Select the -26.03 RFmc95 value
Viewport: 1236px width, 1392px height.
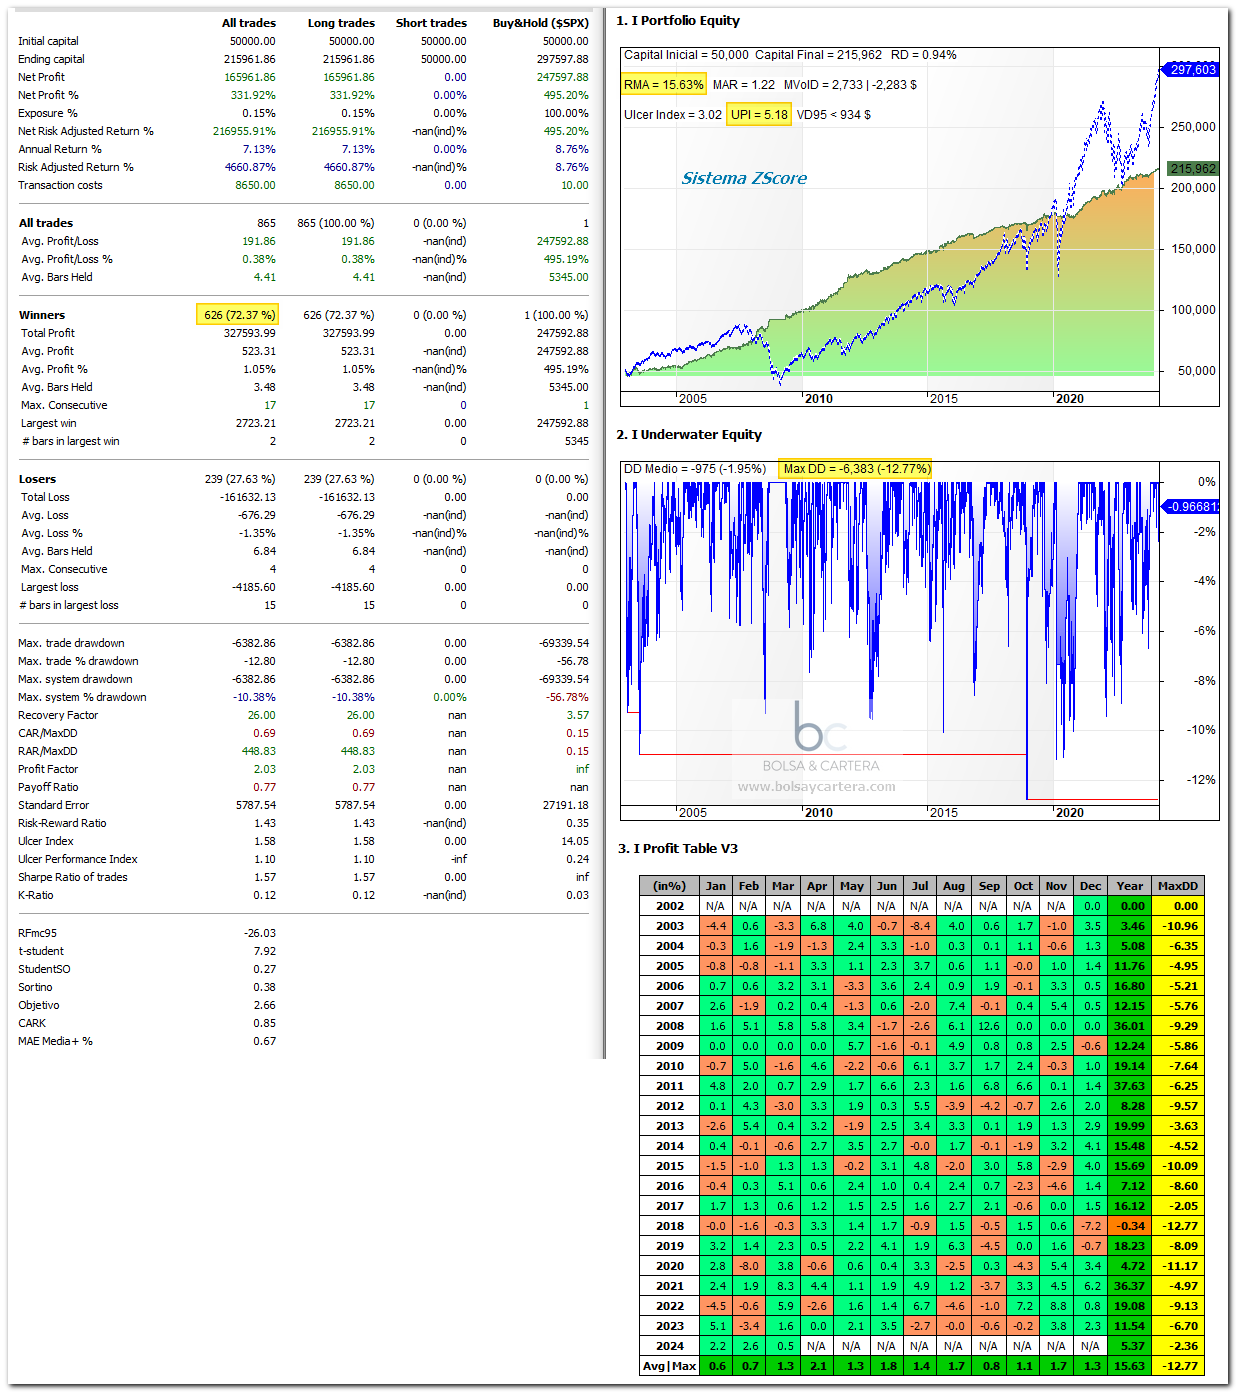tap(260, 933)
